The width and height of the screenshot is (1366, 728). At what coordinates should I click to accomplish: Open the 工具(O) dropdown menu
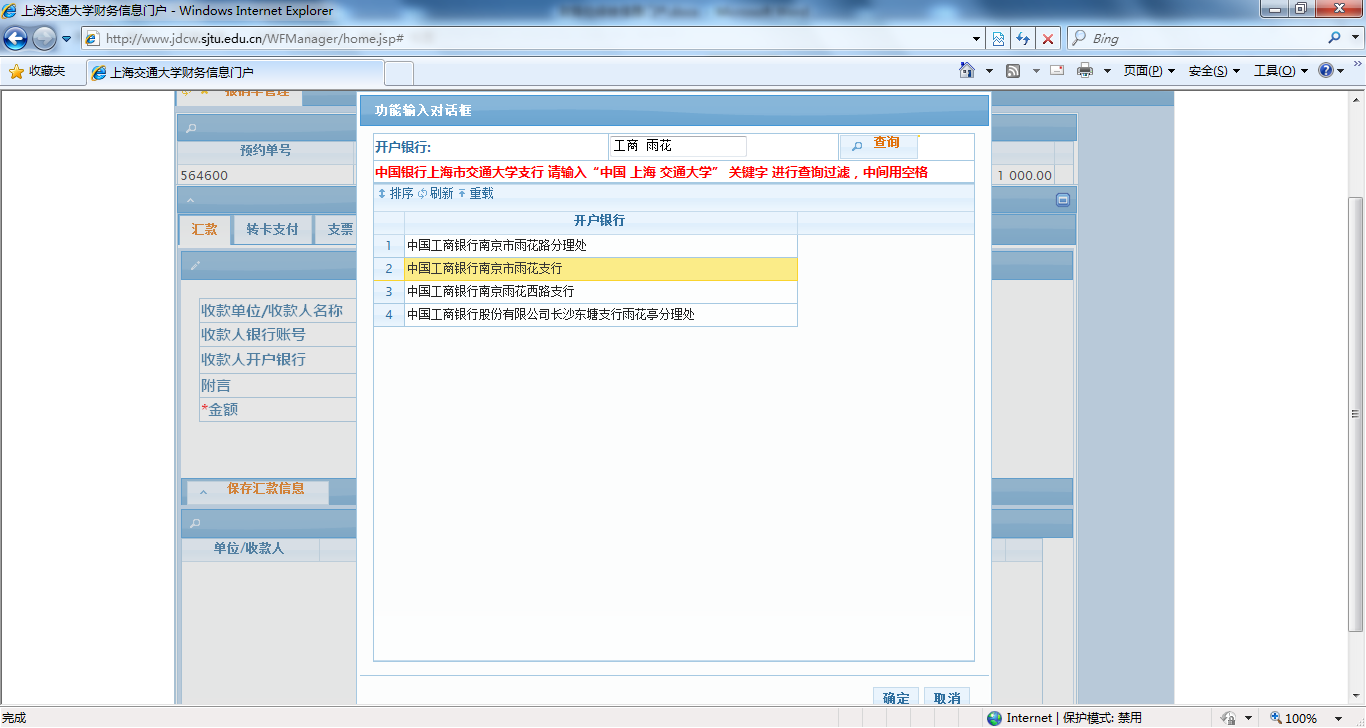click(x=1280, y=71)
